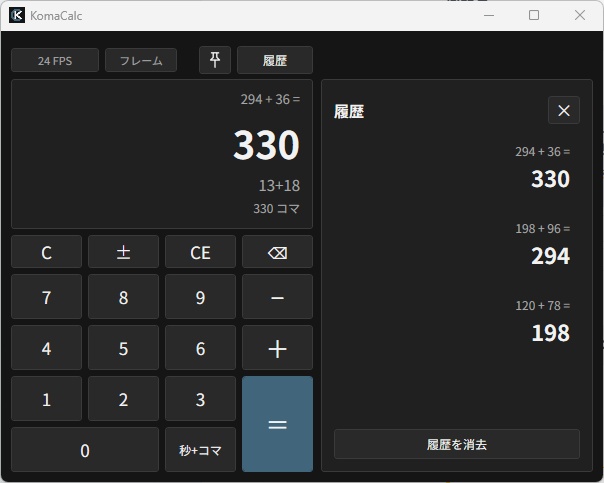604x483 pixels.
Task: Open the 24 FPS frame rate selector
Action: coord(55,60)
